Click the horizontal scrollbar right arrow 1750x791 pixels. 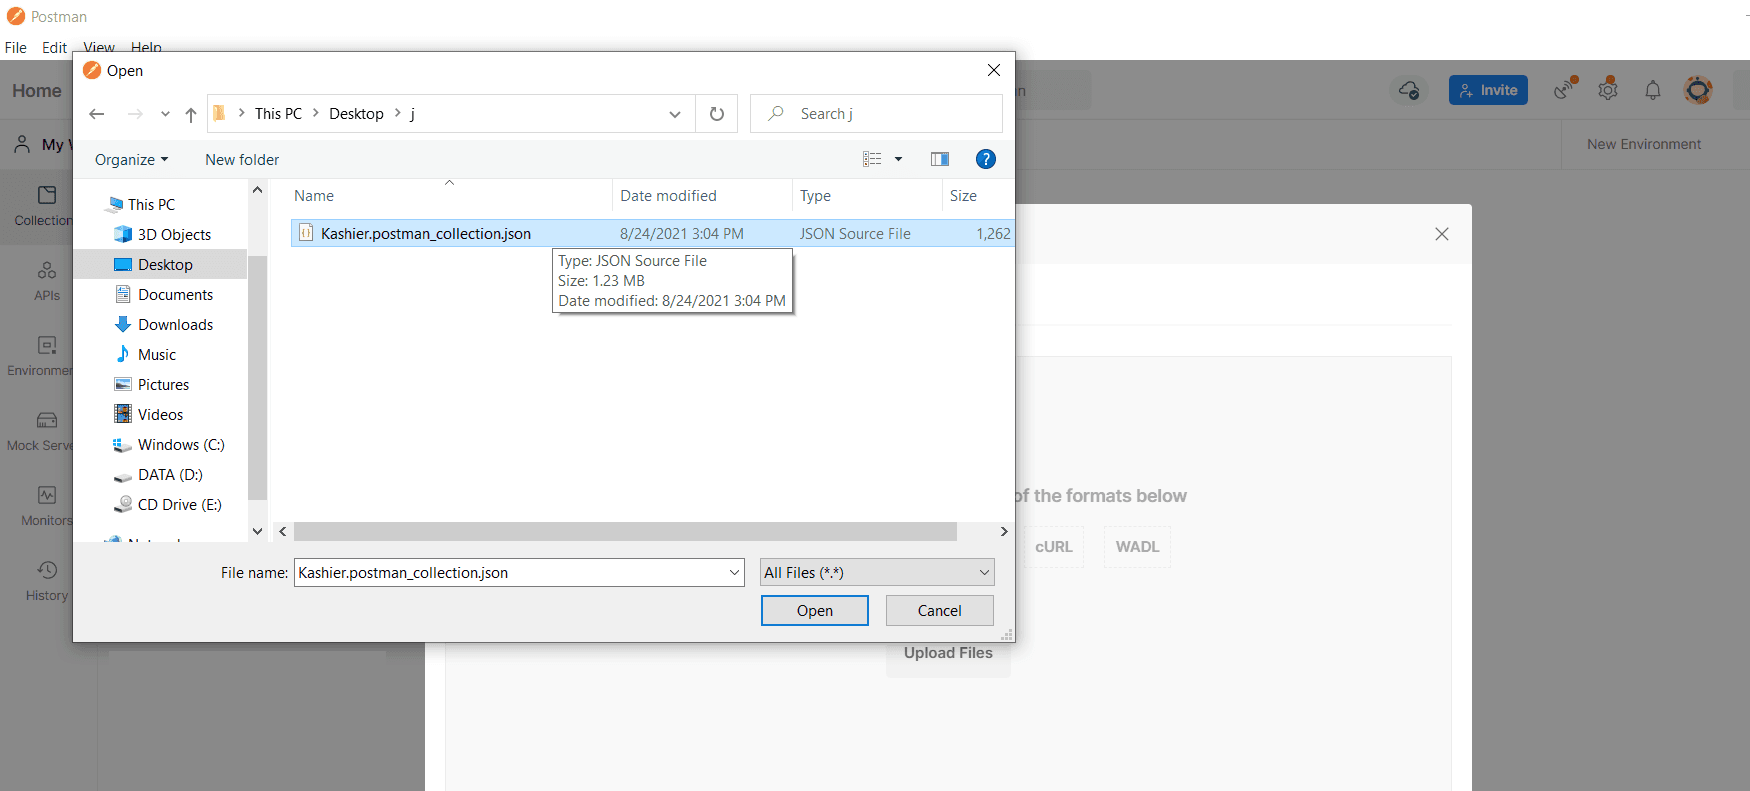[x=1004, y=531]
